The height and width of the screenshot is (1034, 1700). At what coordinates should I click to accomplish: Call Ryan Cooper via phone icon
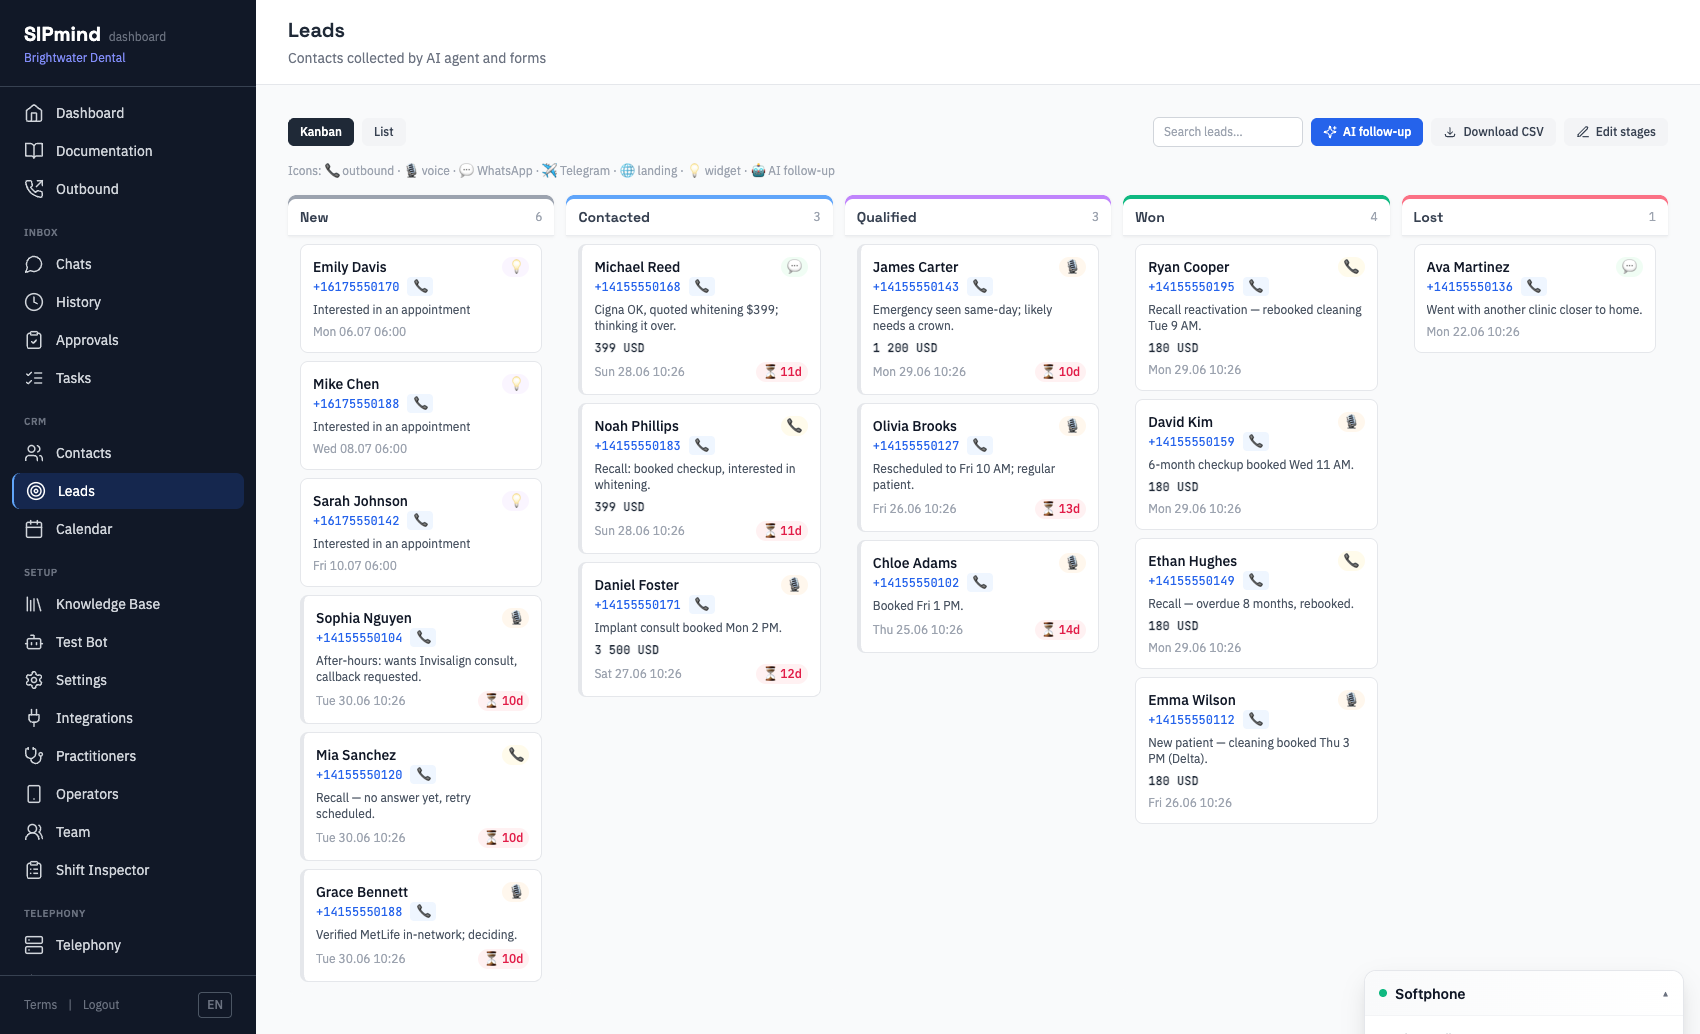tap(1257, 287)
